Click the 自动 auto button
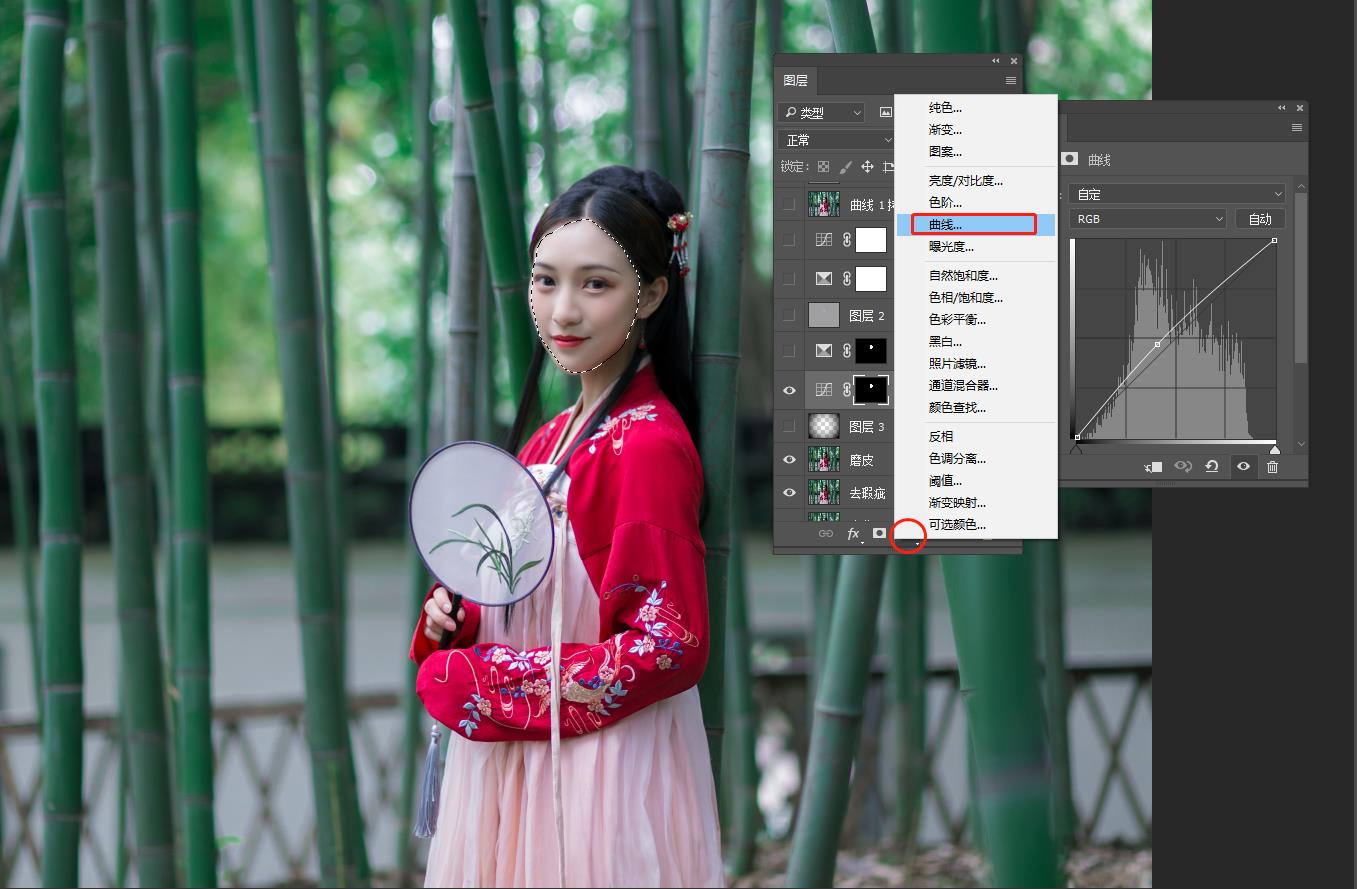Screen dimensions: 1357x889 tap(1260, 219)
